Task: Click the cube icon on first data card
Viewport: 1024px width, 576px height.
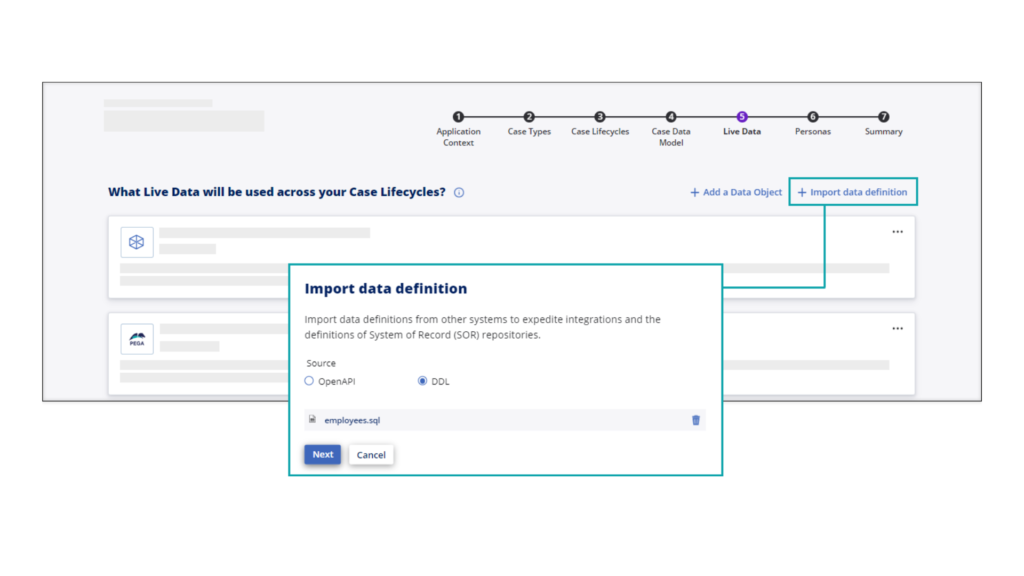Action: pos(137,242)
